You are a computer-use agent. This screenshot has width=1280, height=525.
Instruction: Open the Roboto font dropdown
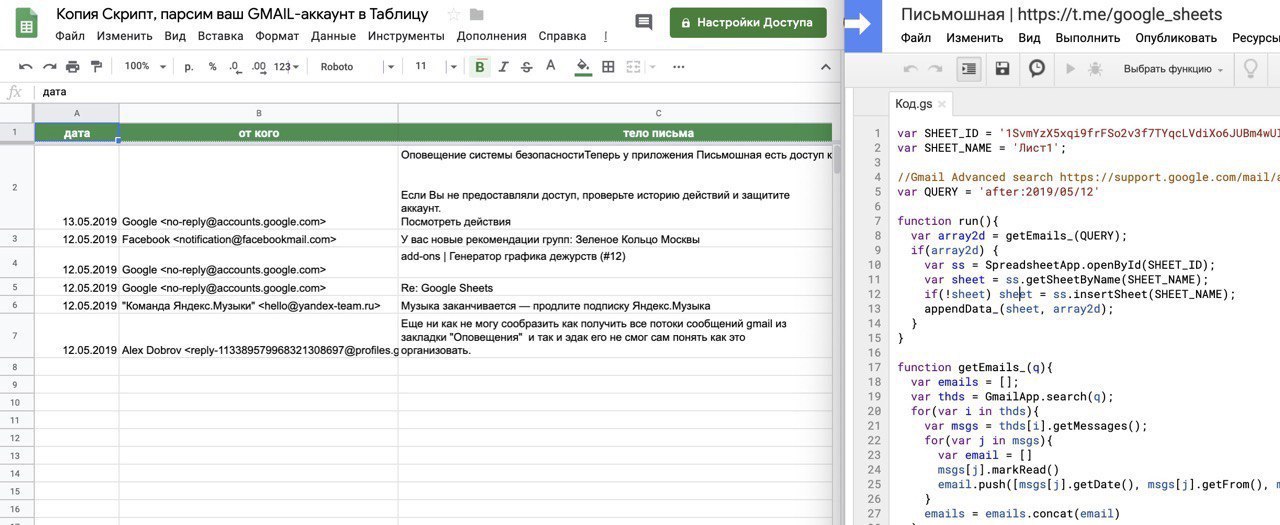[x=356, y=67]
